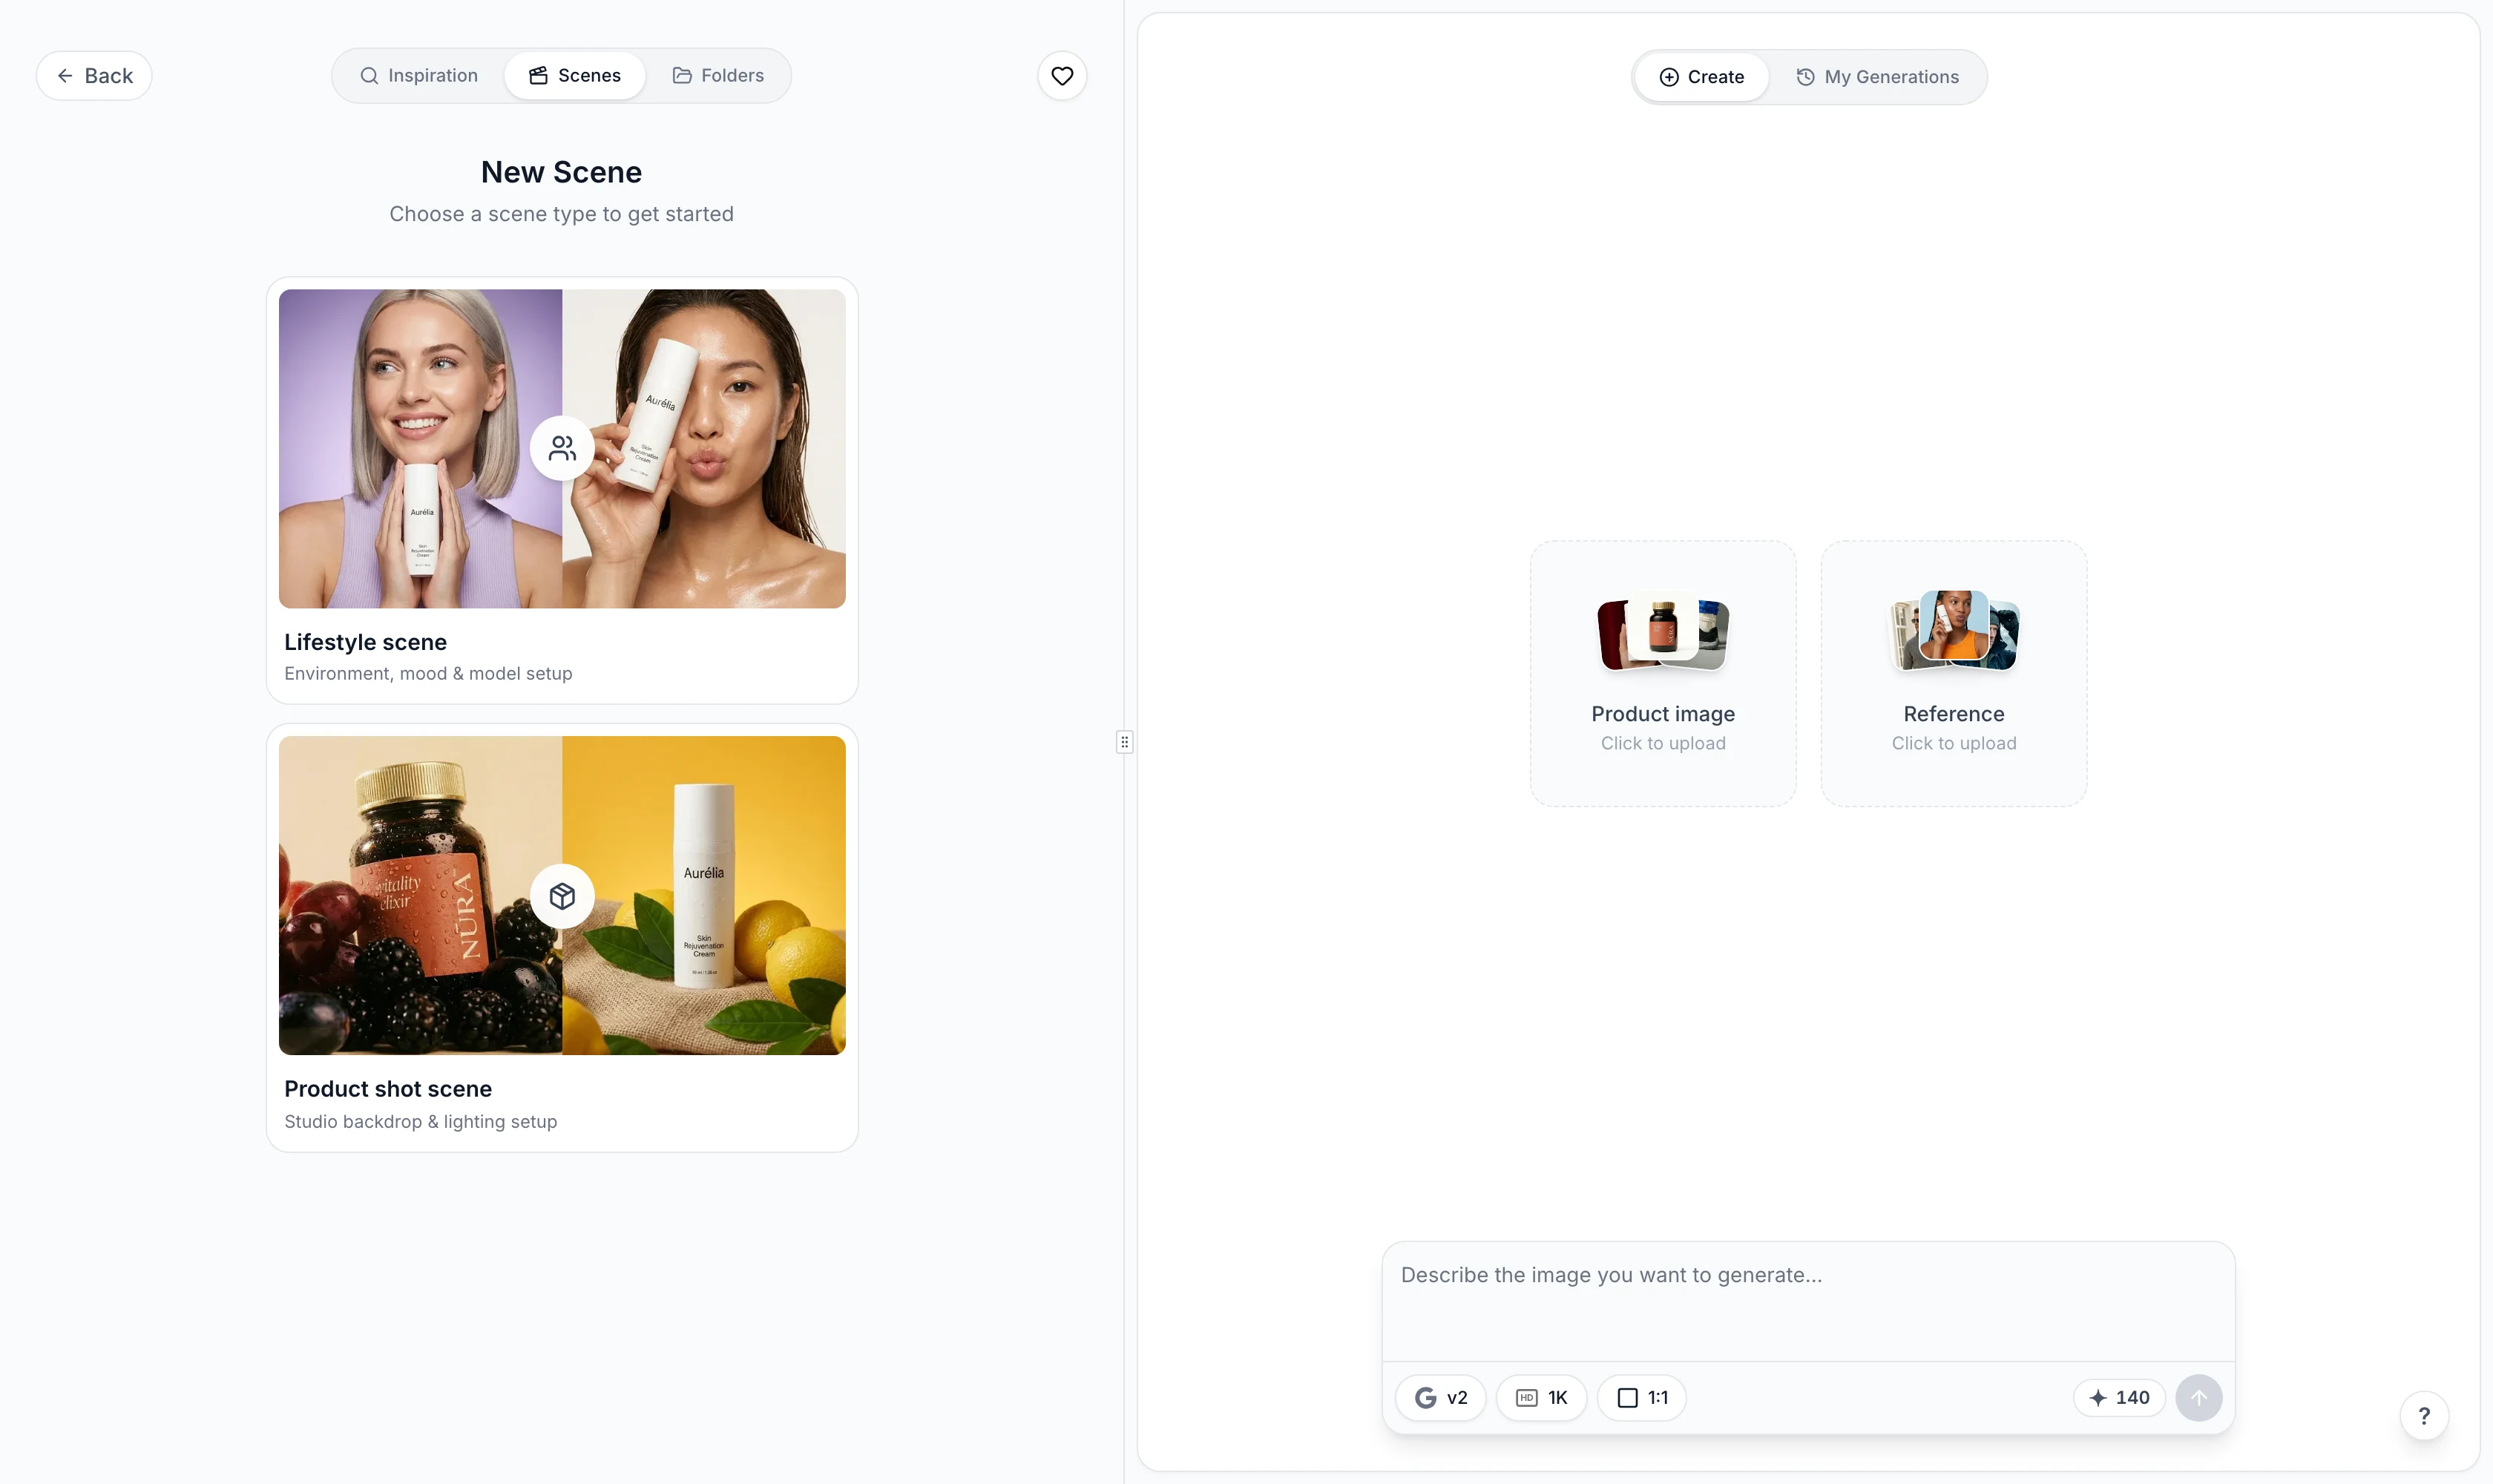Image resolution: width=2493 pixels, height=1484 pixels.
Task: Open the My Generations tab
Action: tap(1877, 77)
